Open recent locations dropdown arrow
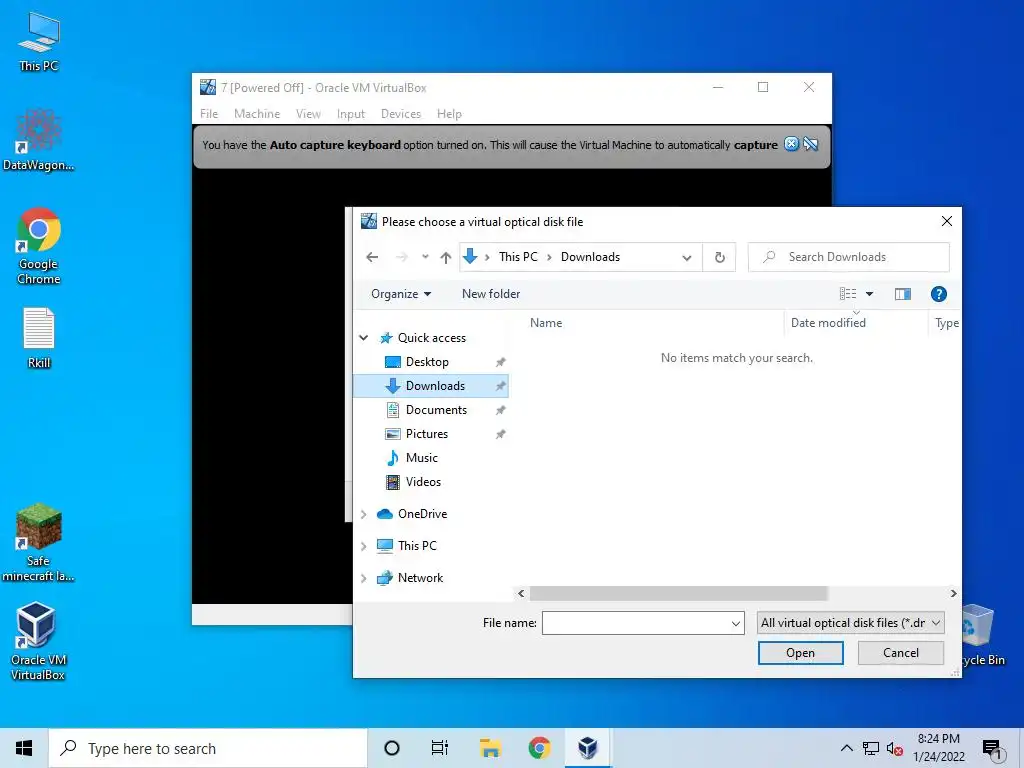Image resolution: width=1024 pixels, height=768 pixels. 425,257
